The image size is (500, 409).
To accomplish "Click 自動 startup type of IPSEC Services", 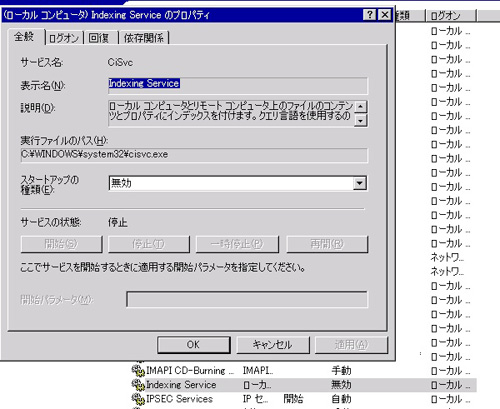I will click(x=341, y=399).
